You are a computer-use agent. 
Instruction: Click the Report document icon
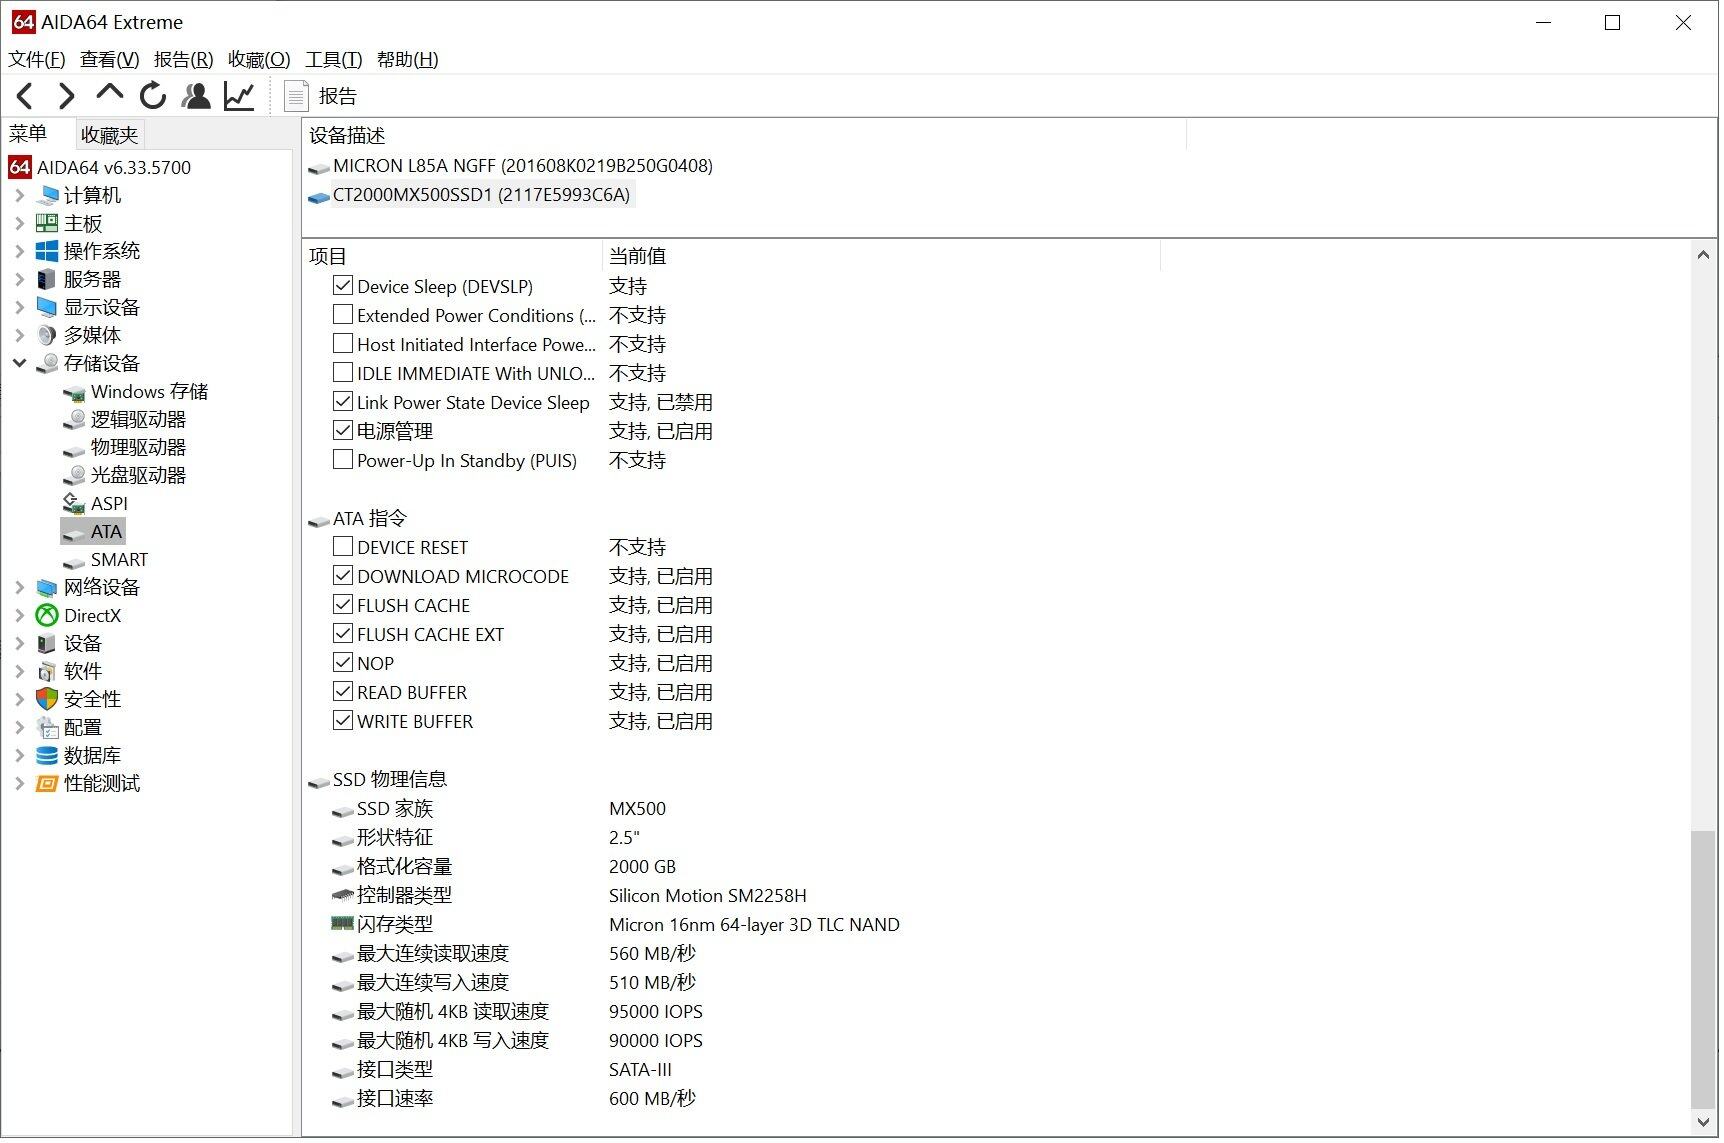tap(295, 96)
